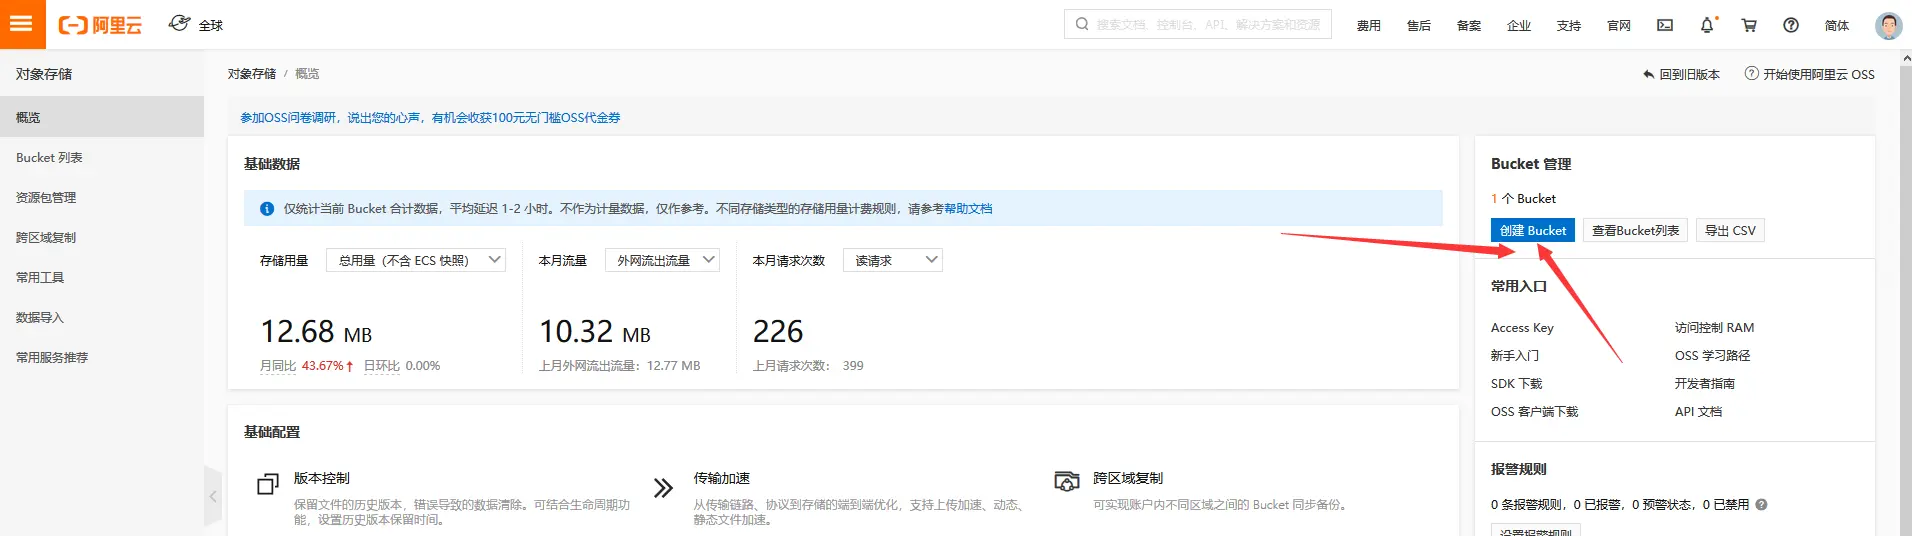Open the SDK 下载 link
1912x536 pixels.
[1516, 384]
